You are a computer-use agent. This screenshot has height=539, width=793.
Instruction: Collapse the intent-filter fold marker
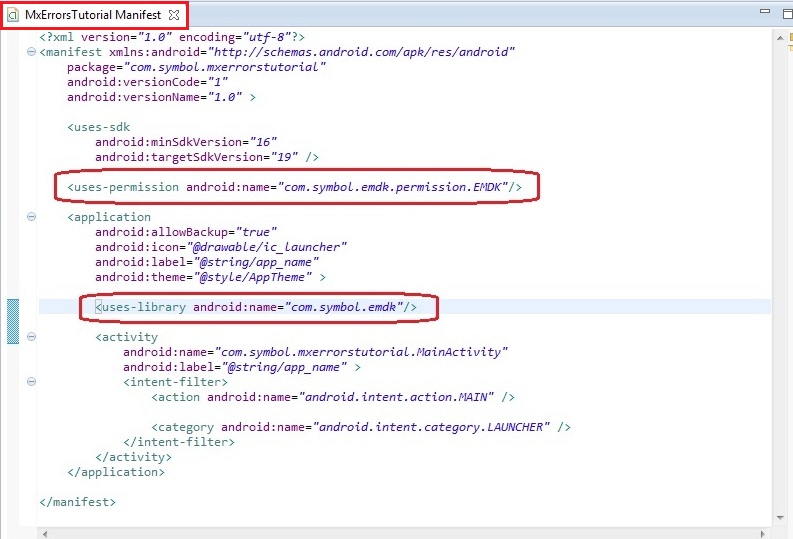coord(32,382)
